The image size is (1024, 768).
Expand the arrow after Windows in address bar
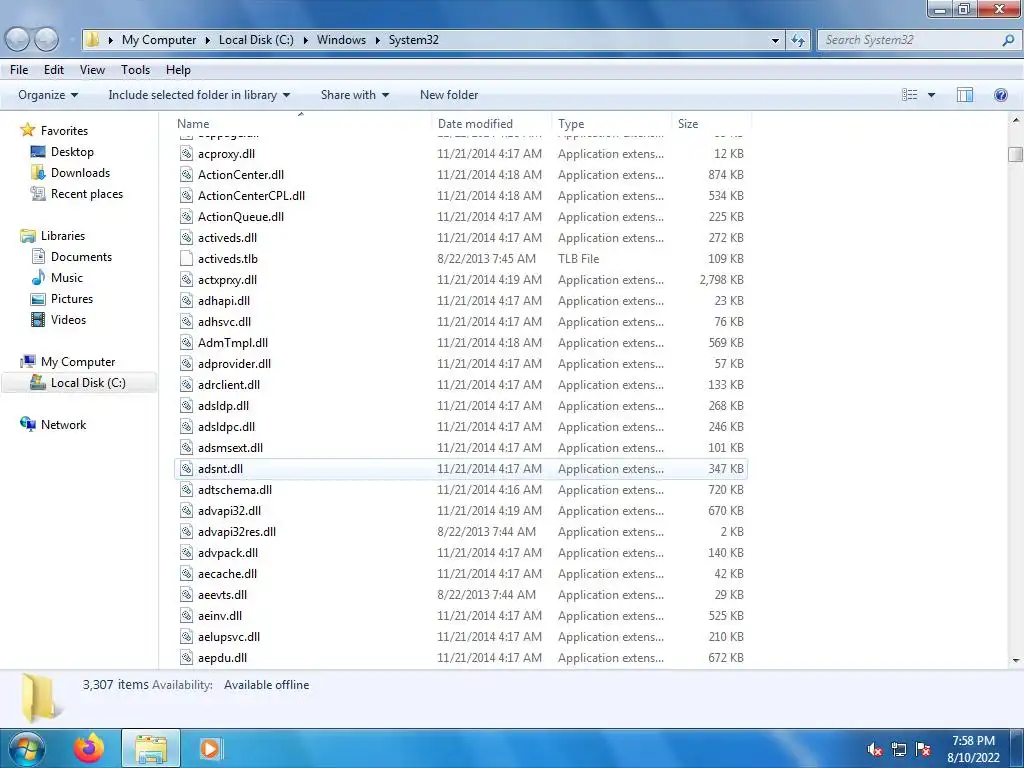377,40
